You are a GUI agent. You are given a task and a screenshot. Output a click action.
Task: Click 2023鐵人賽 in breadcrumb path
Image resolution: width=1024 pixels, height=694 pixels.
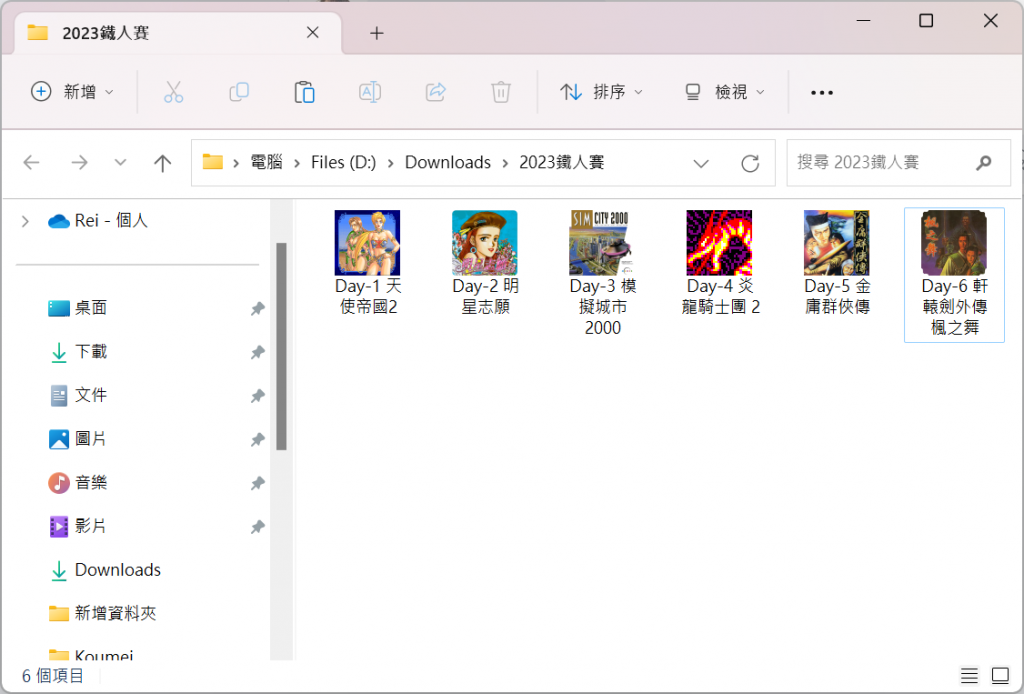562,163
